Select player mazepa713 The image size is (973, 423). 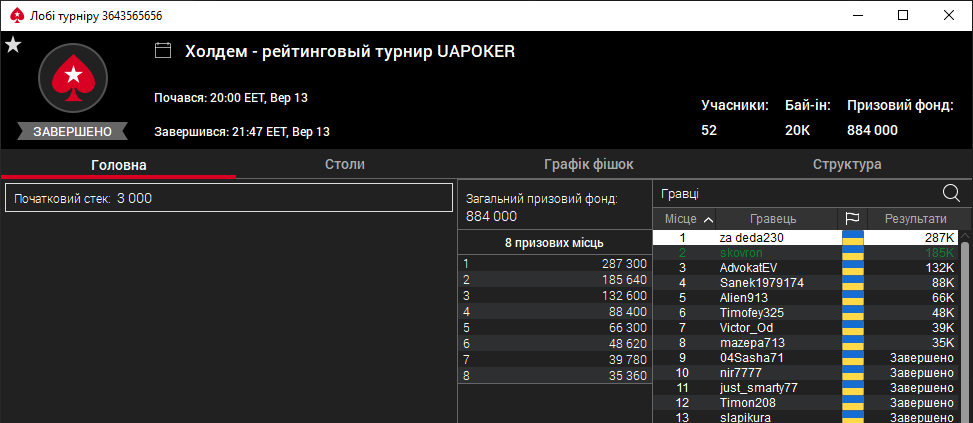point(805,342)
